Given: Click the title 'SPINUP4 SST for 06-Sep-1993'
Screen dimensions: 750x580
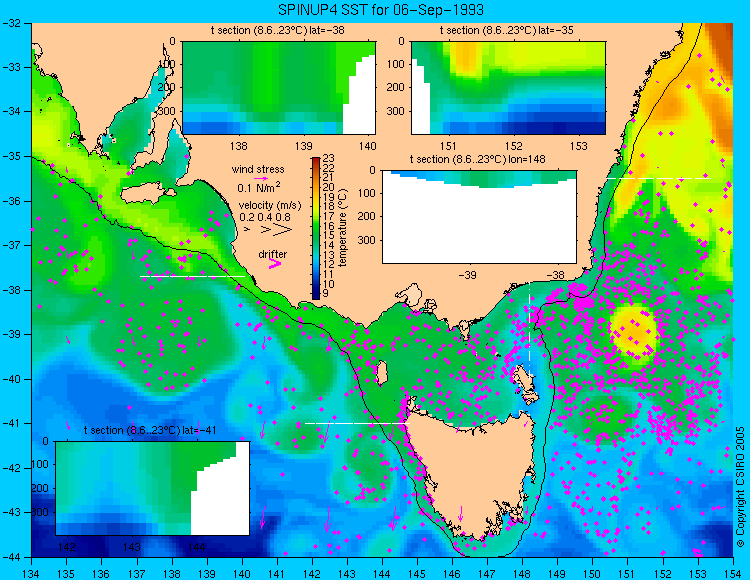Looking at the screenshot, I should coord(381,10).
